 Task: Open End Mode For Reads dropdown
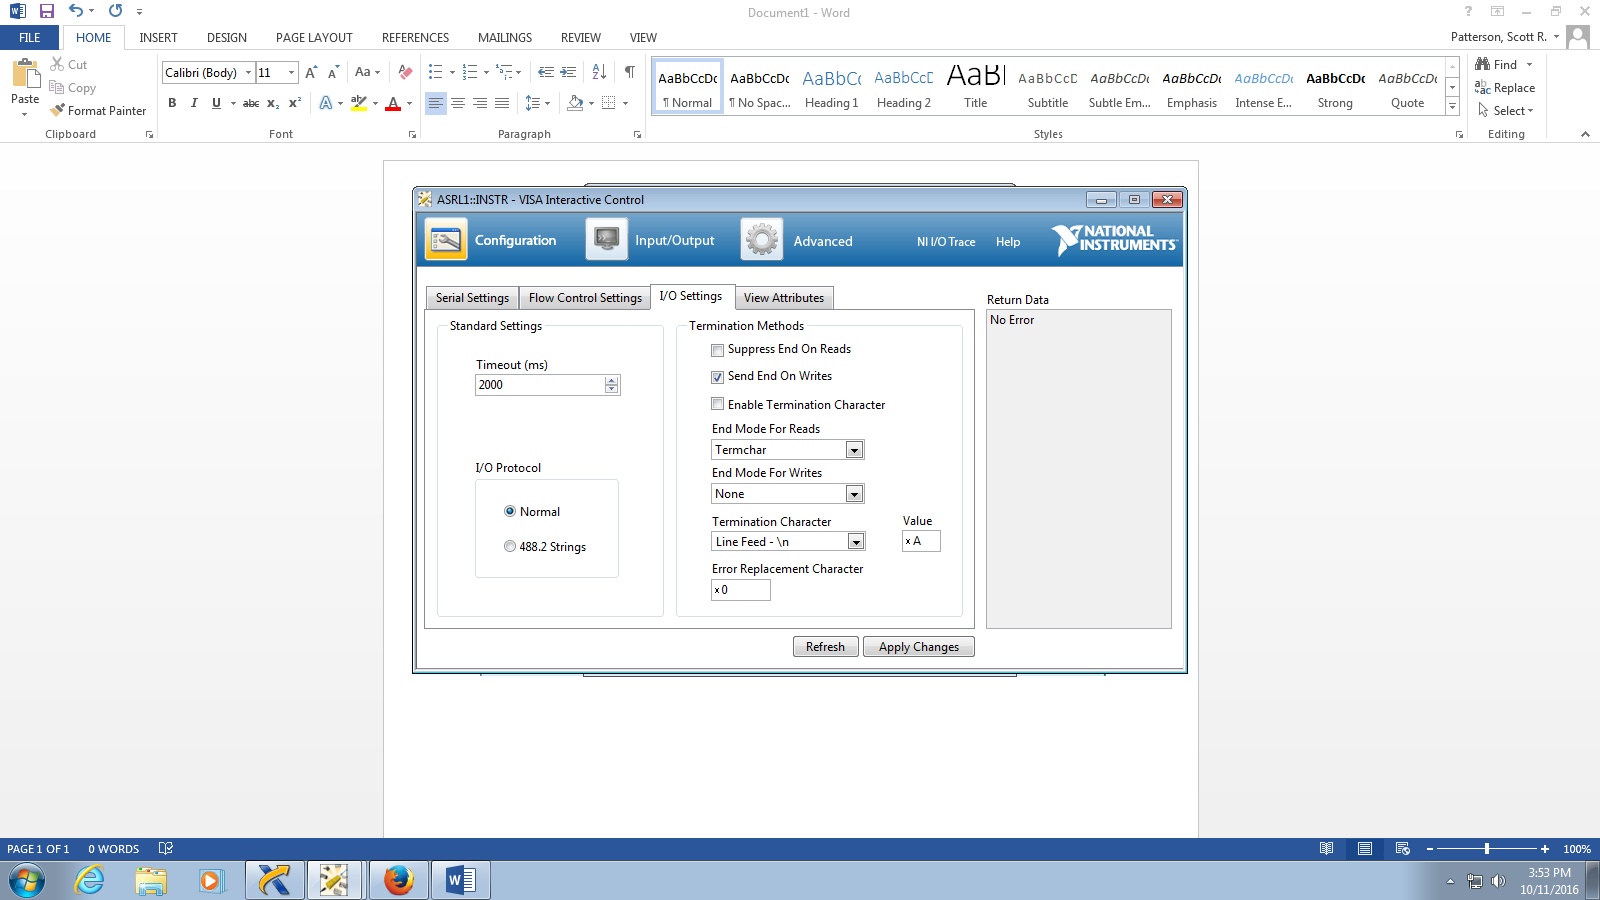point(854,450)
